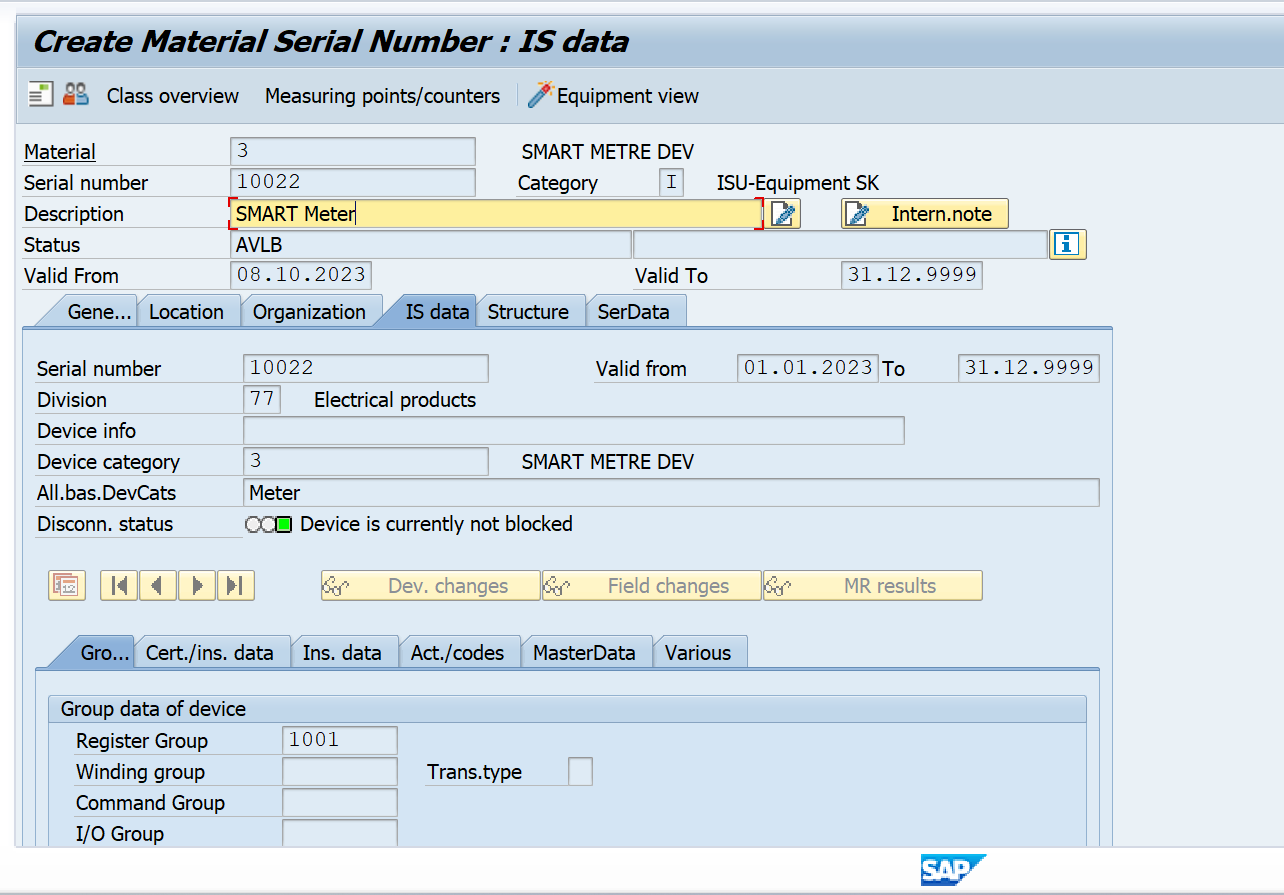Click the Device info field
This screenshot has height=895, width=1284.
574,430
